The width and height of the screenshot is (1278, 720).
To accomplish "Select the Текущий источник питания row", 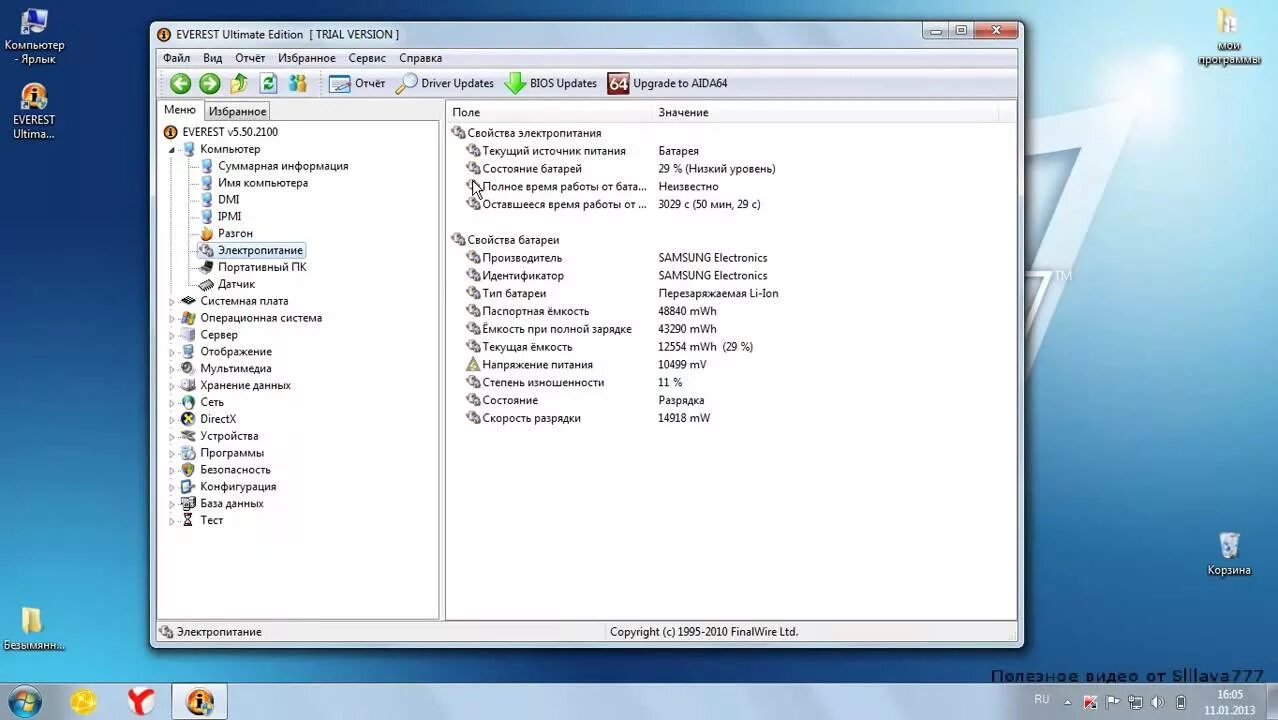I will pyautogui.click(x=731, y=151).
